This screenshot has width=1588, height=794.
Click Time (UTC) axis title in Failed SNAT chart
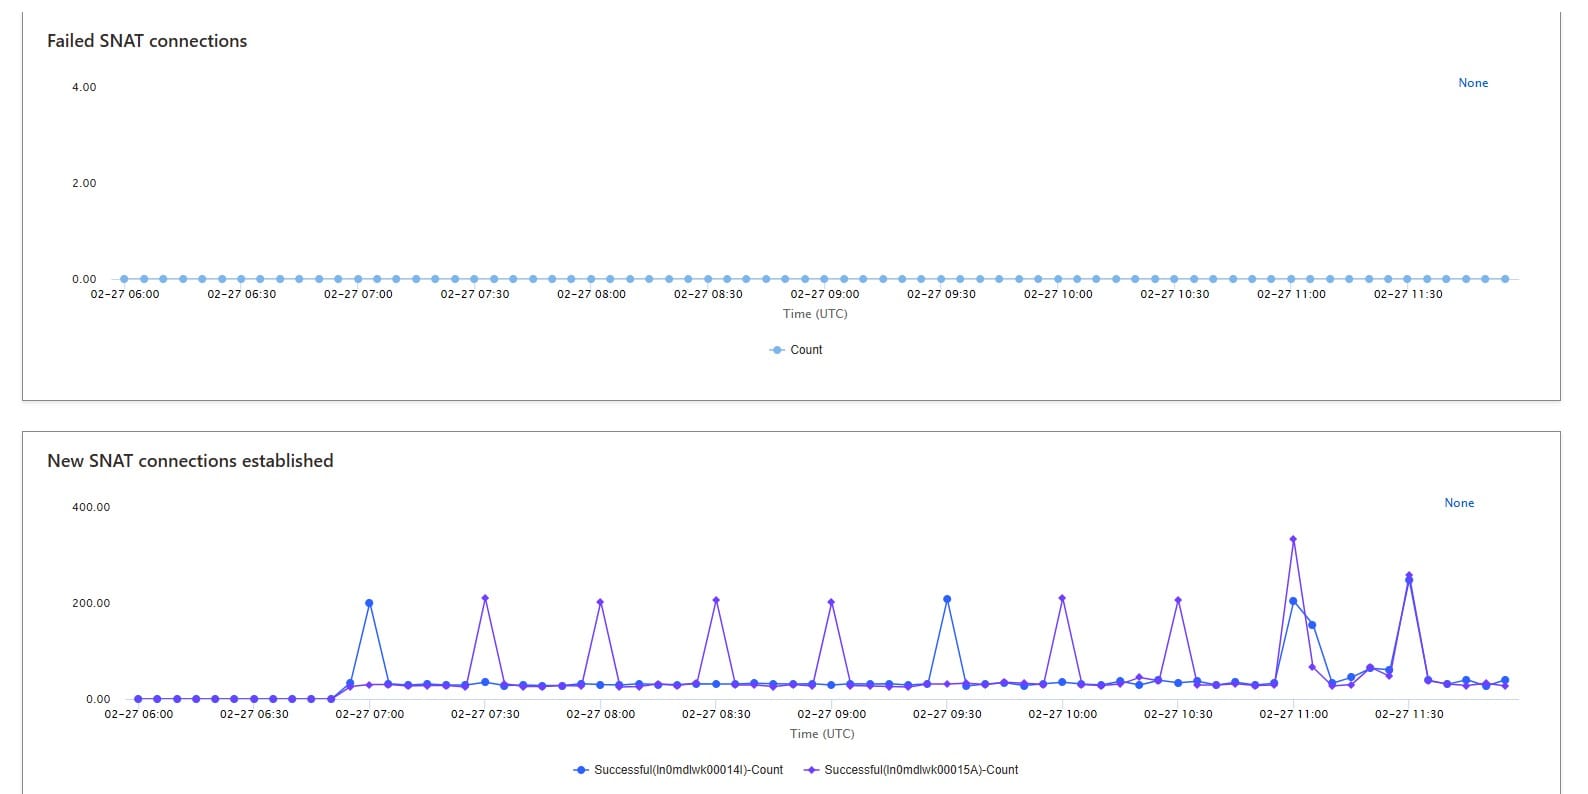815,314
